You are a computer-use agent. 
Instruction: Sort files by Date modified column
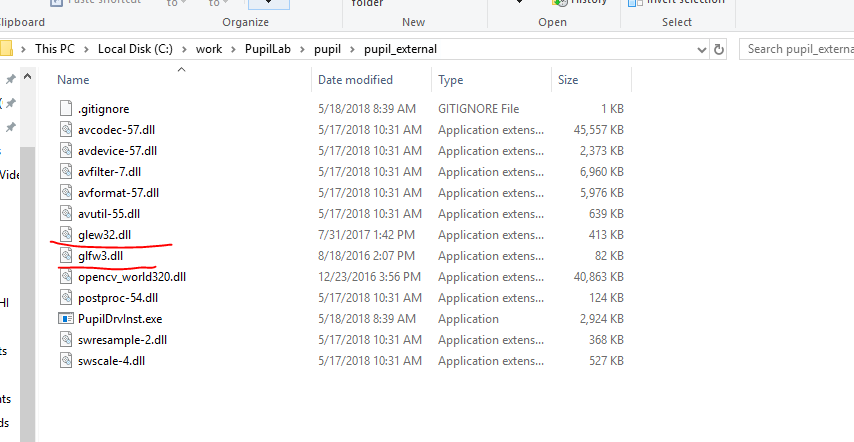tap(355, 79)
